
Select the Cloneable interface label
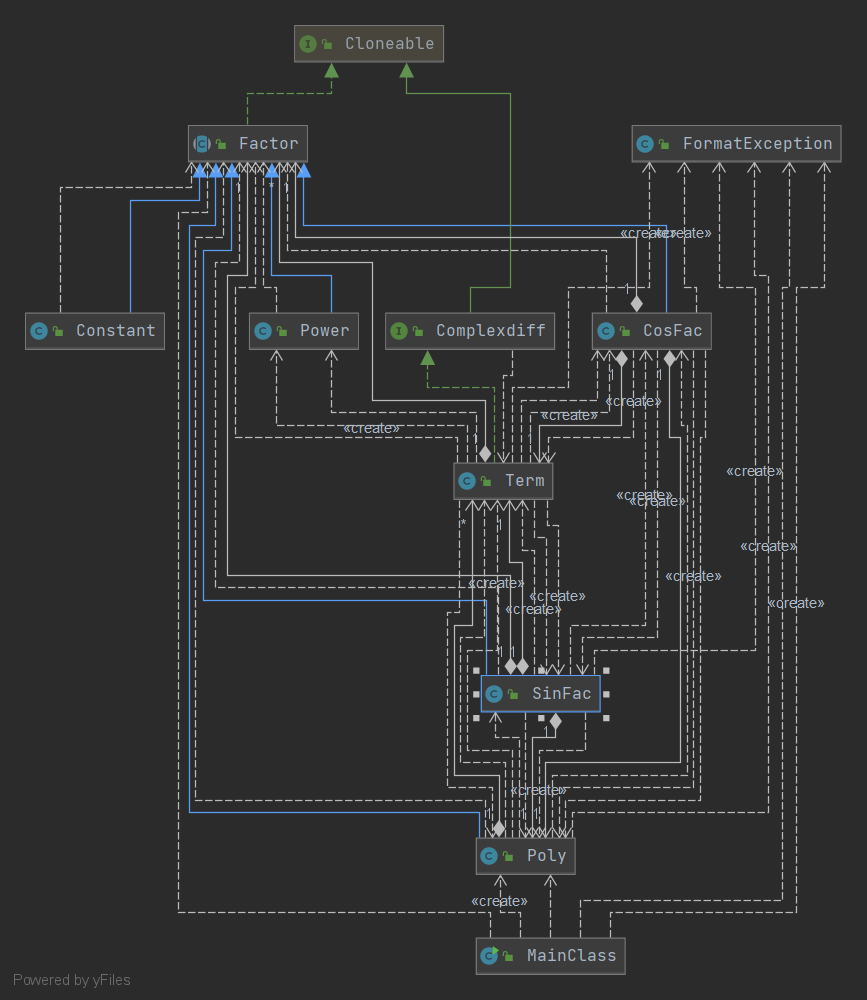(x=389, y=44)
